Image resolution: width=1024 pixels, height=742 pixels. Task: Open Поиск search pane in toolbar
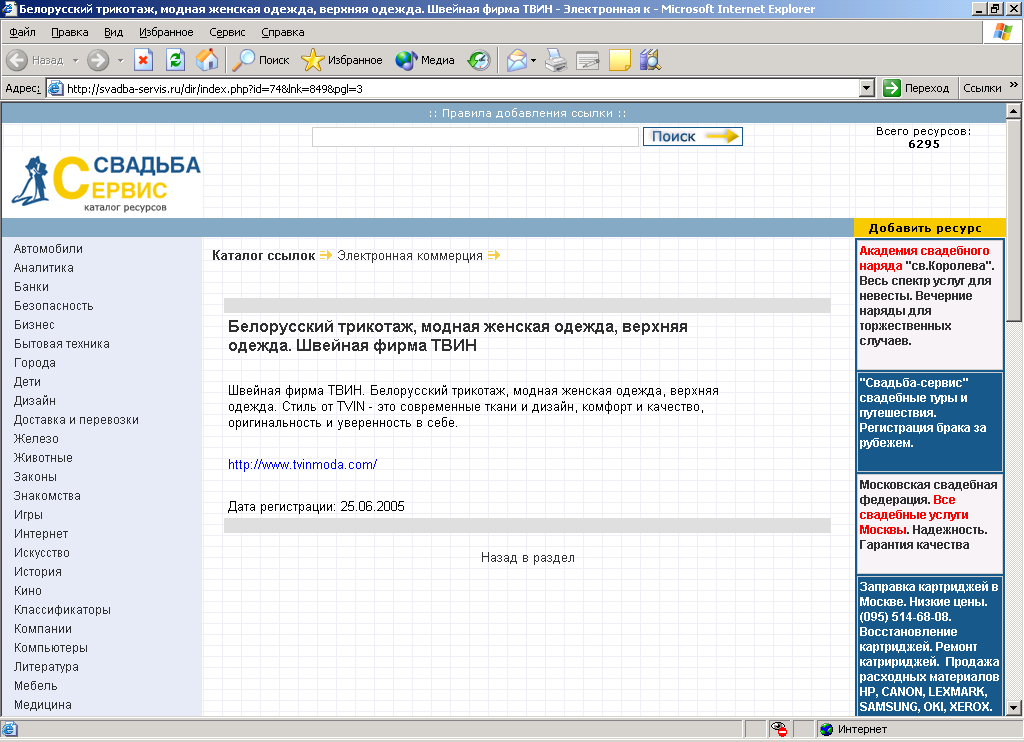click(261, 60)
